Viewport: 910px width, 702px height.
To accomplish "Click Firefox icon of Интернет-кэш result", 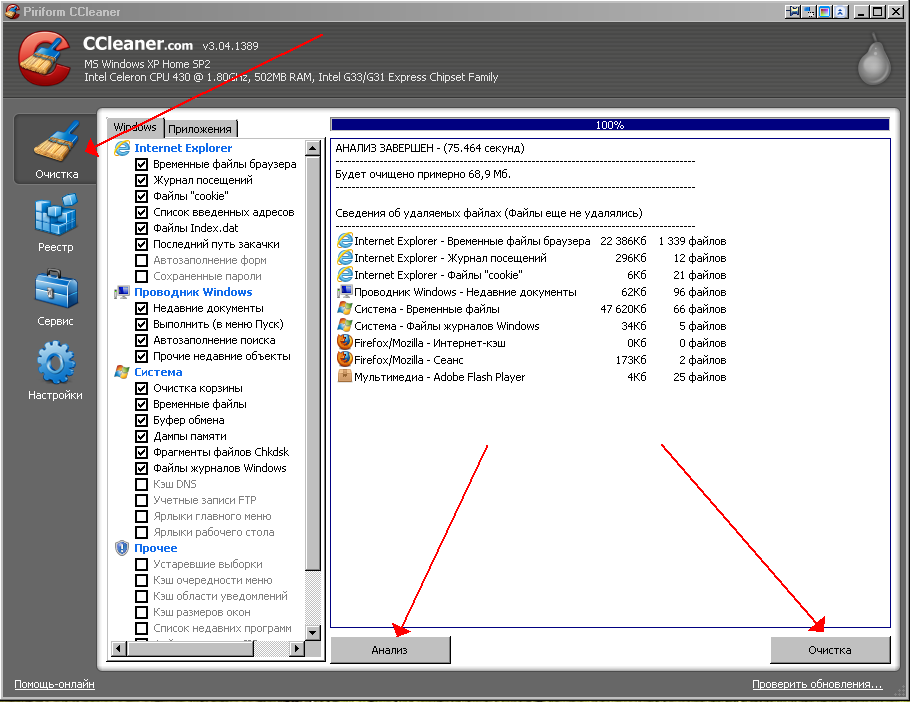I will [x=345, y=342].
